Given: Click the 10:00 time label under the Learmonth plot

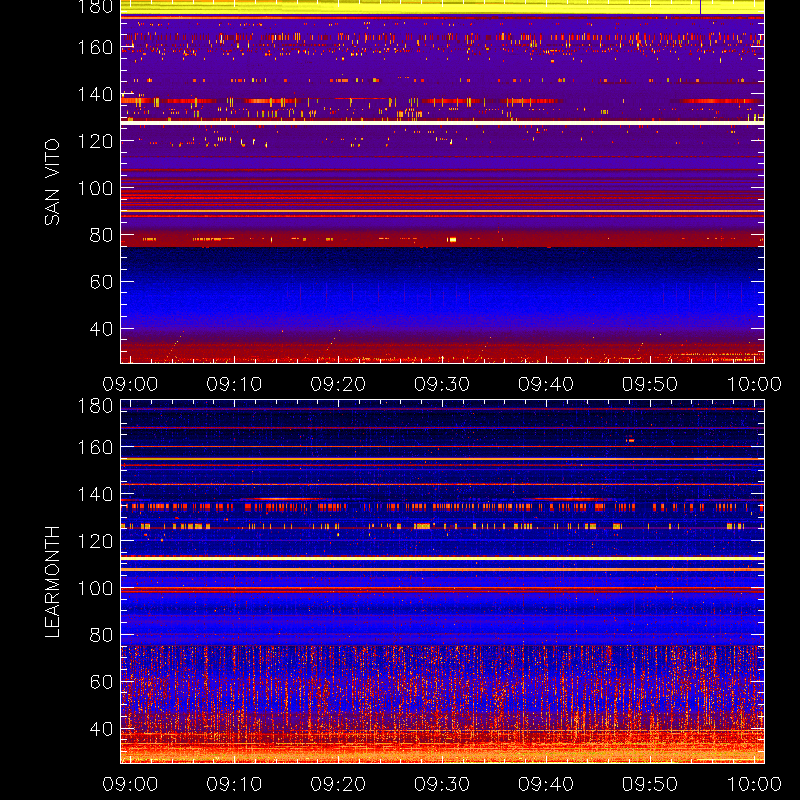Looking at the screenshot, I should [754, 784].
